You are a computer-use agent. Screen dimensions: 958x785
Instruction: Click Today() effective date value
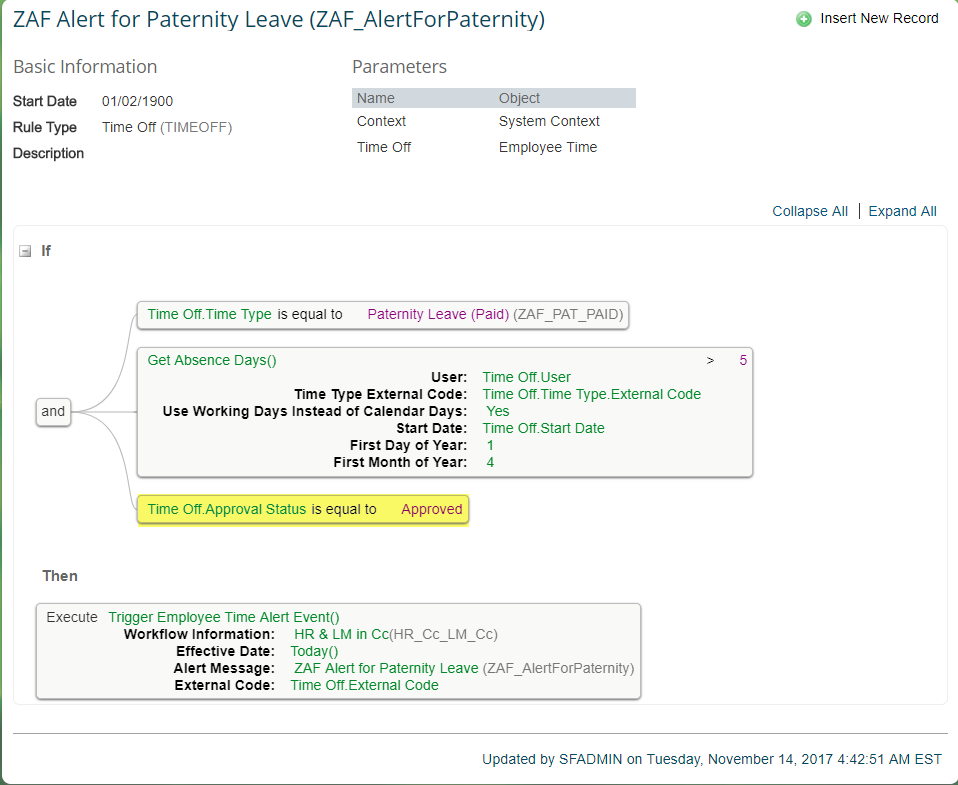coord(314,652)
